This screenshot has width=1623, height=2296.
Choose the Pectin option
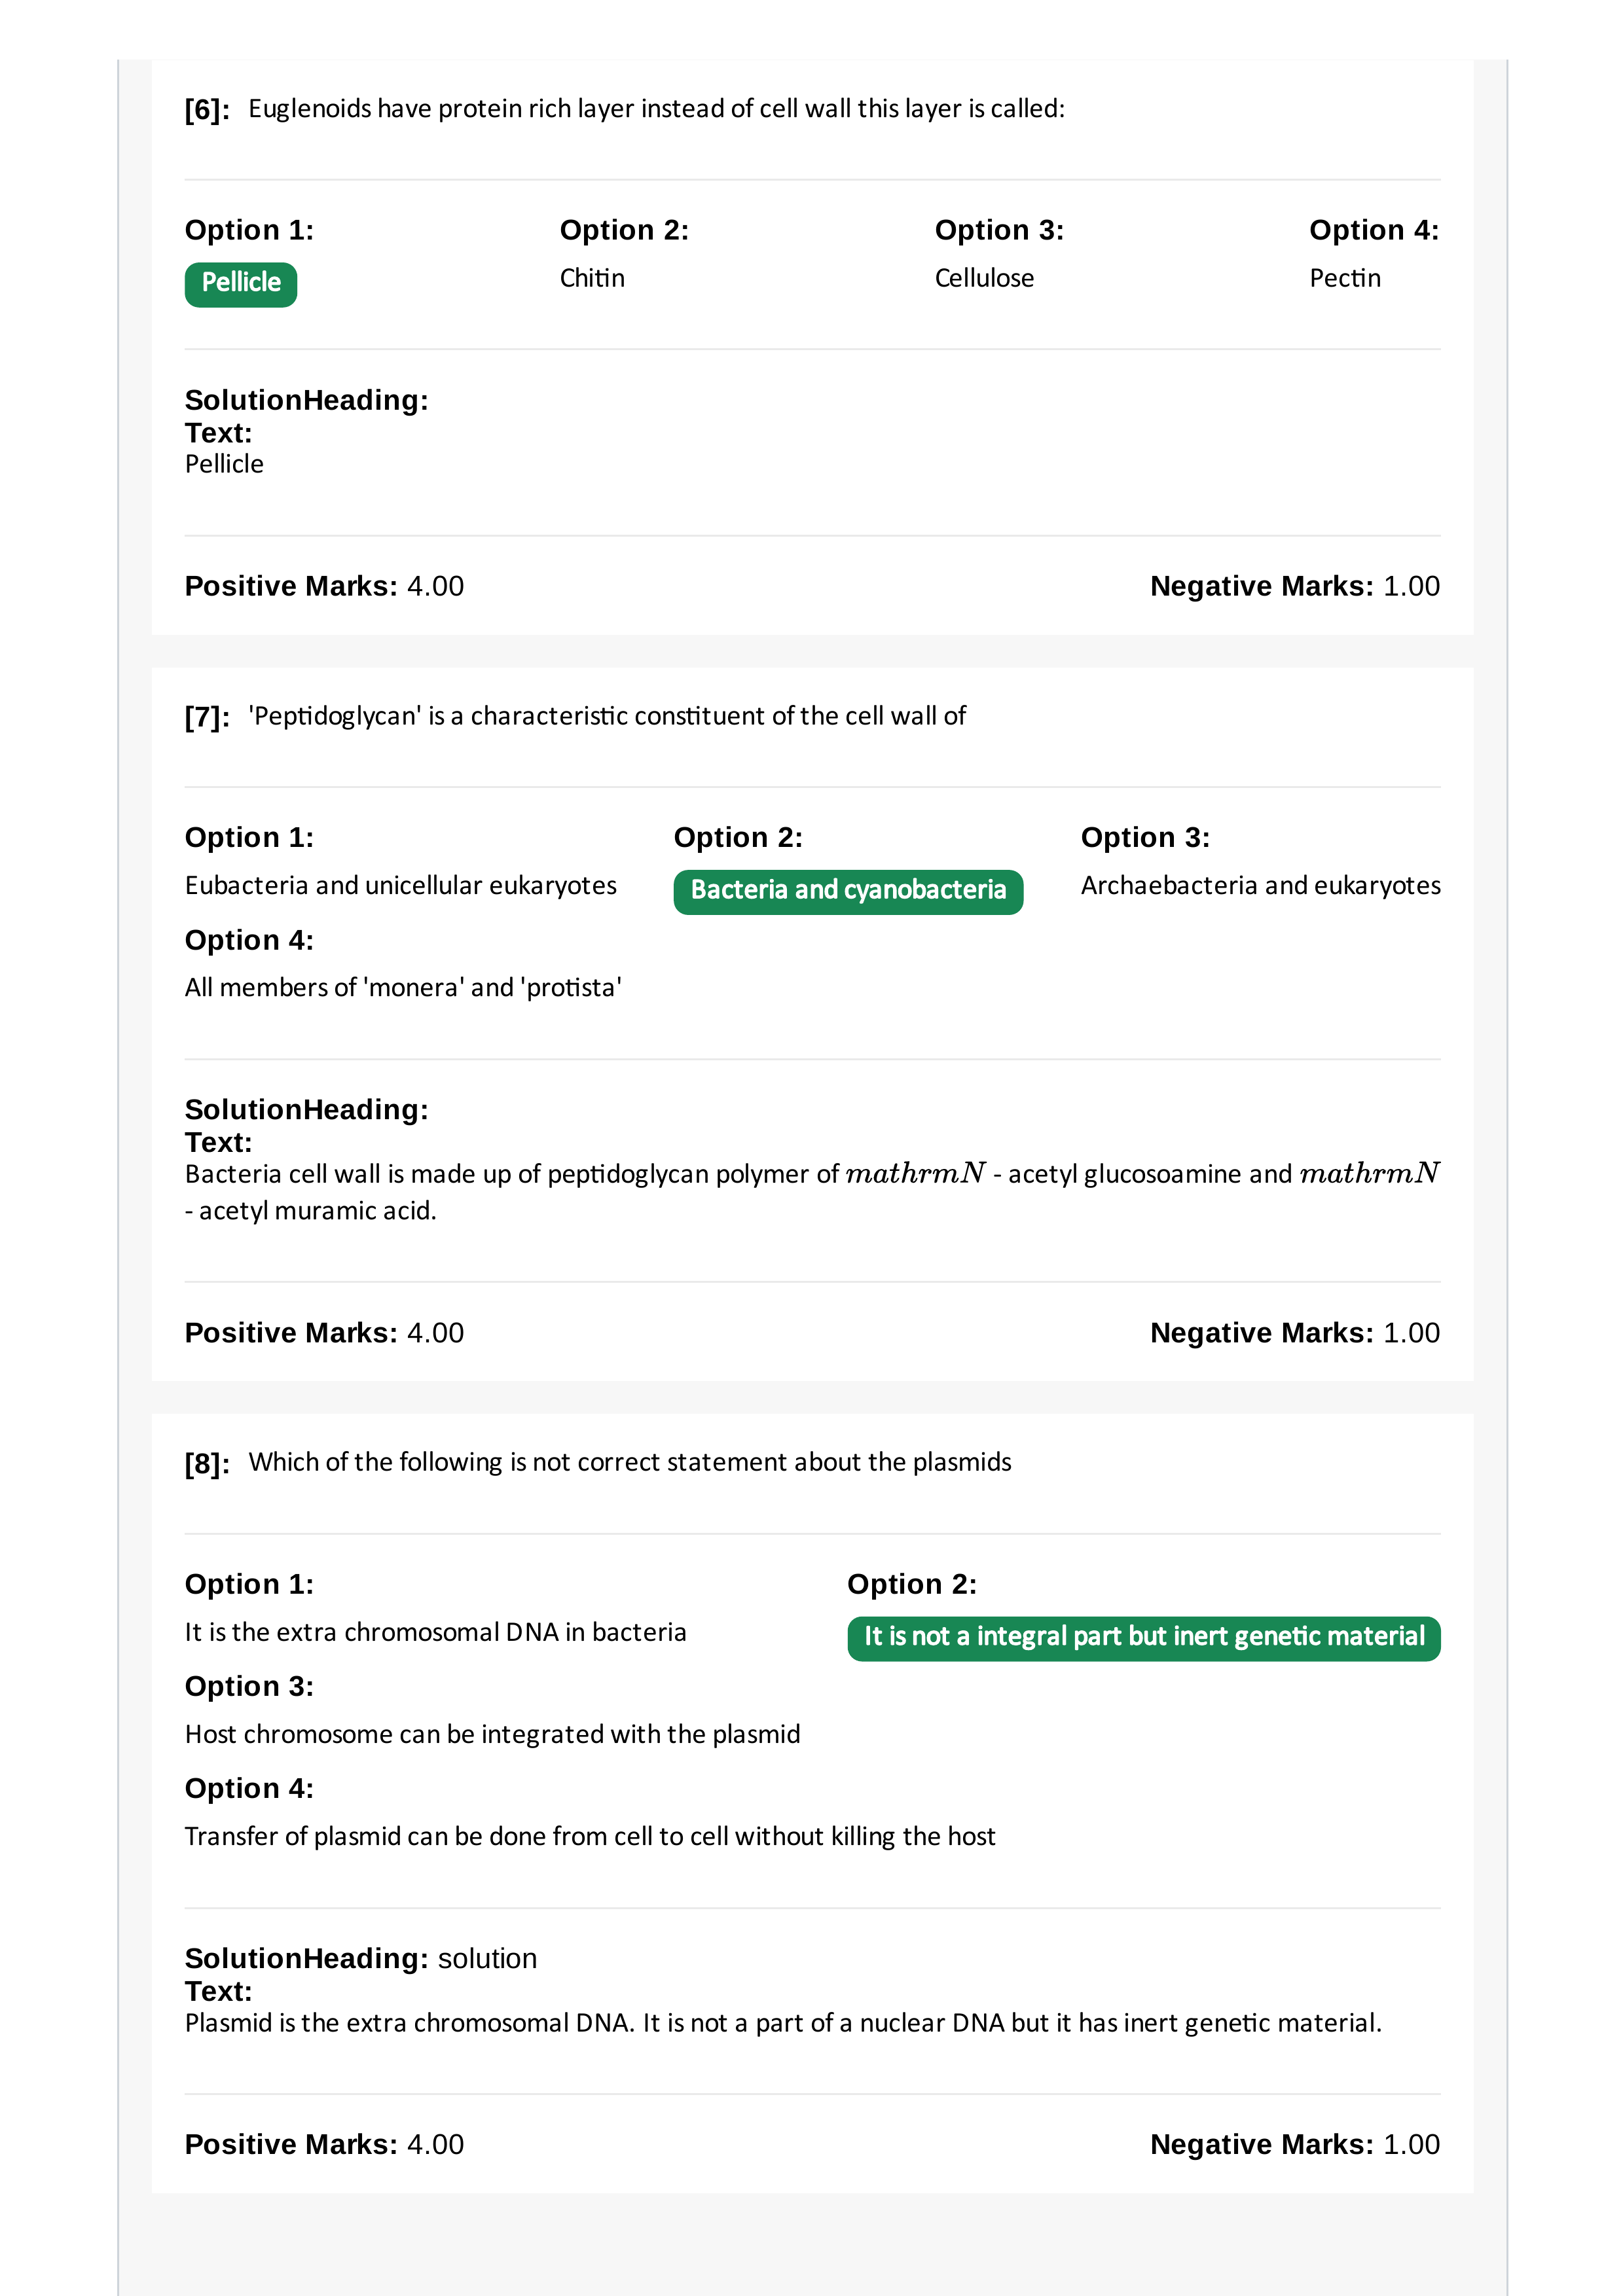coord(1345,278)
